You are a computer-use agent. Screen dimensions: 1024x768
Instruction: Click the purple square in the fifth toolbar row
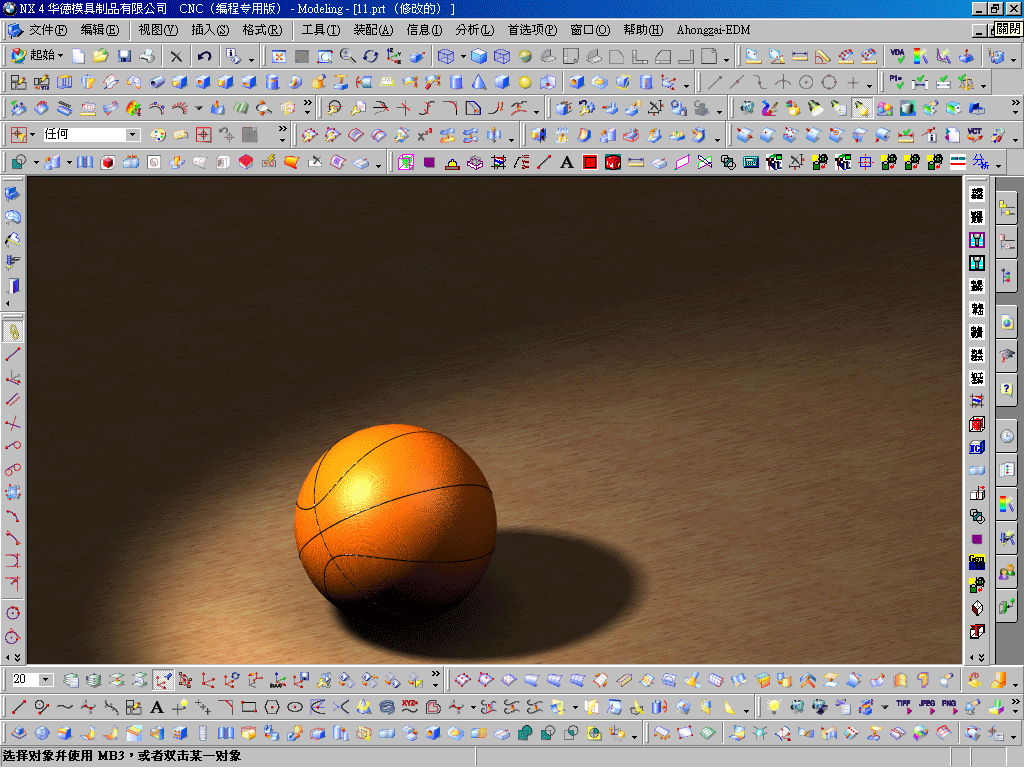point(429,162)
